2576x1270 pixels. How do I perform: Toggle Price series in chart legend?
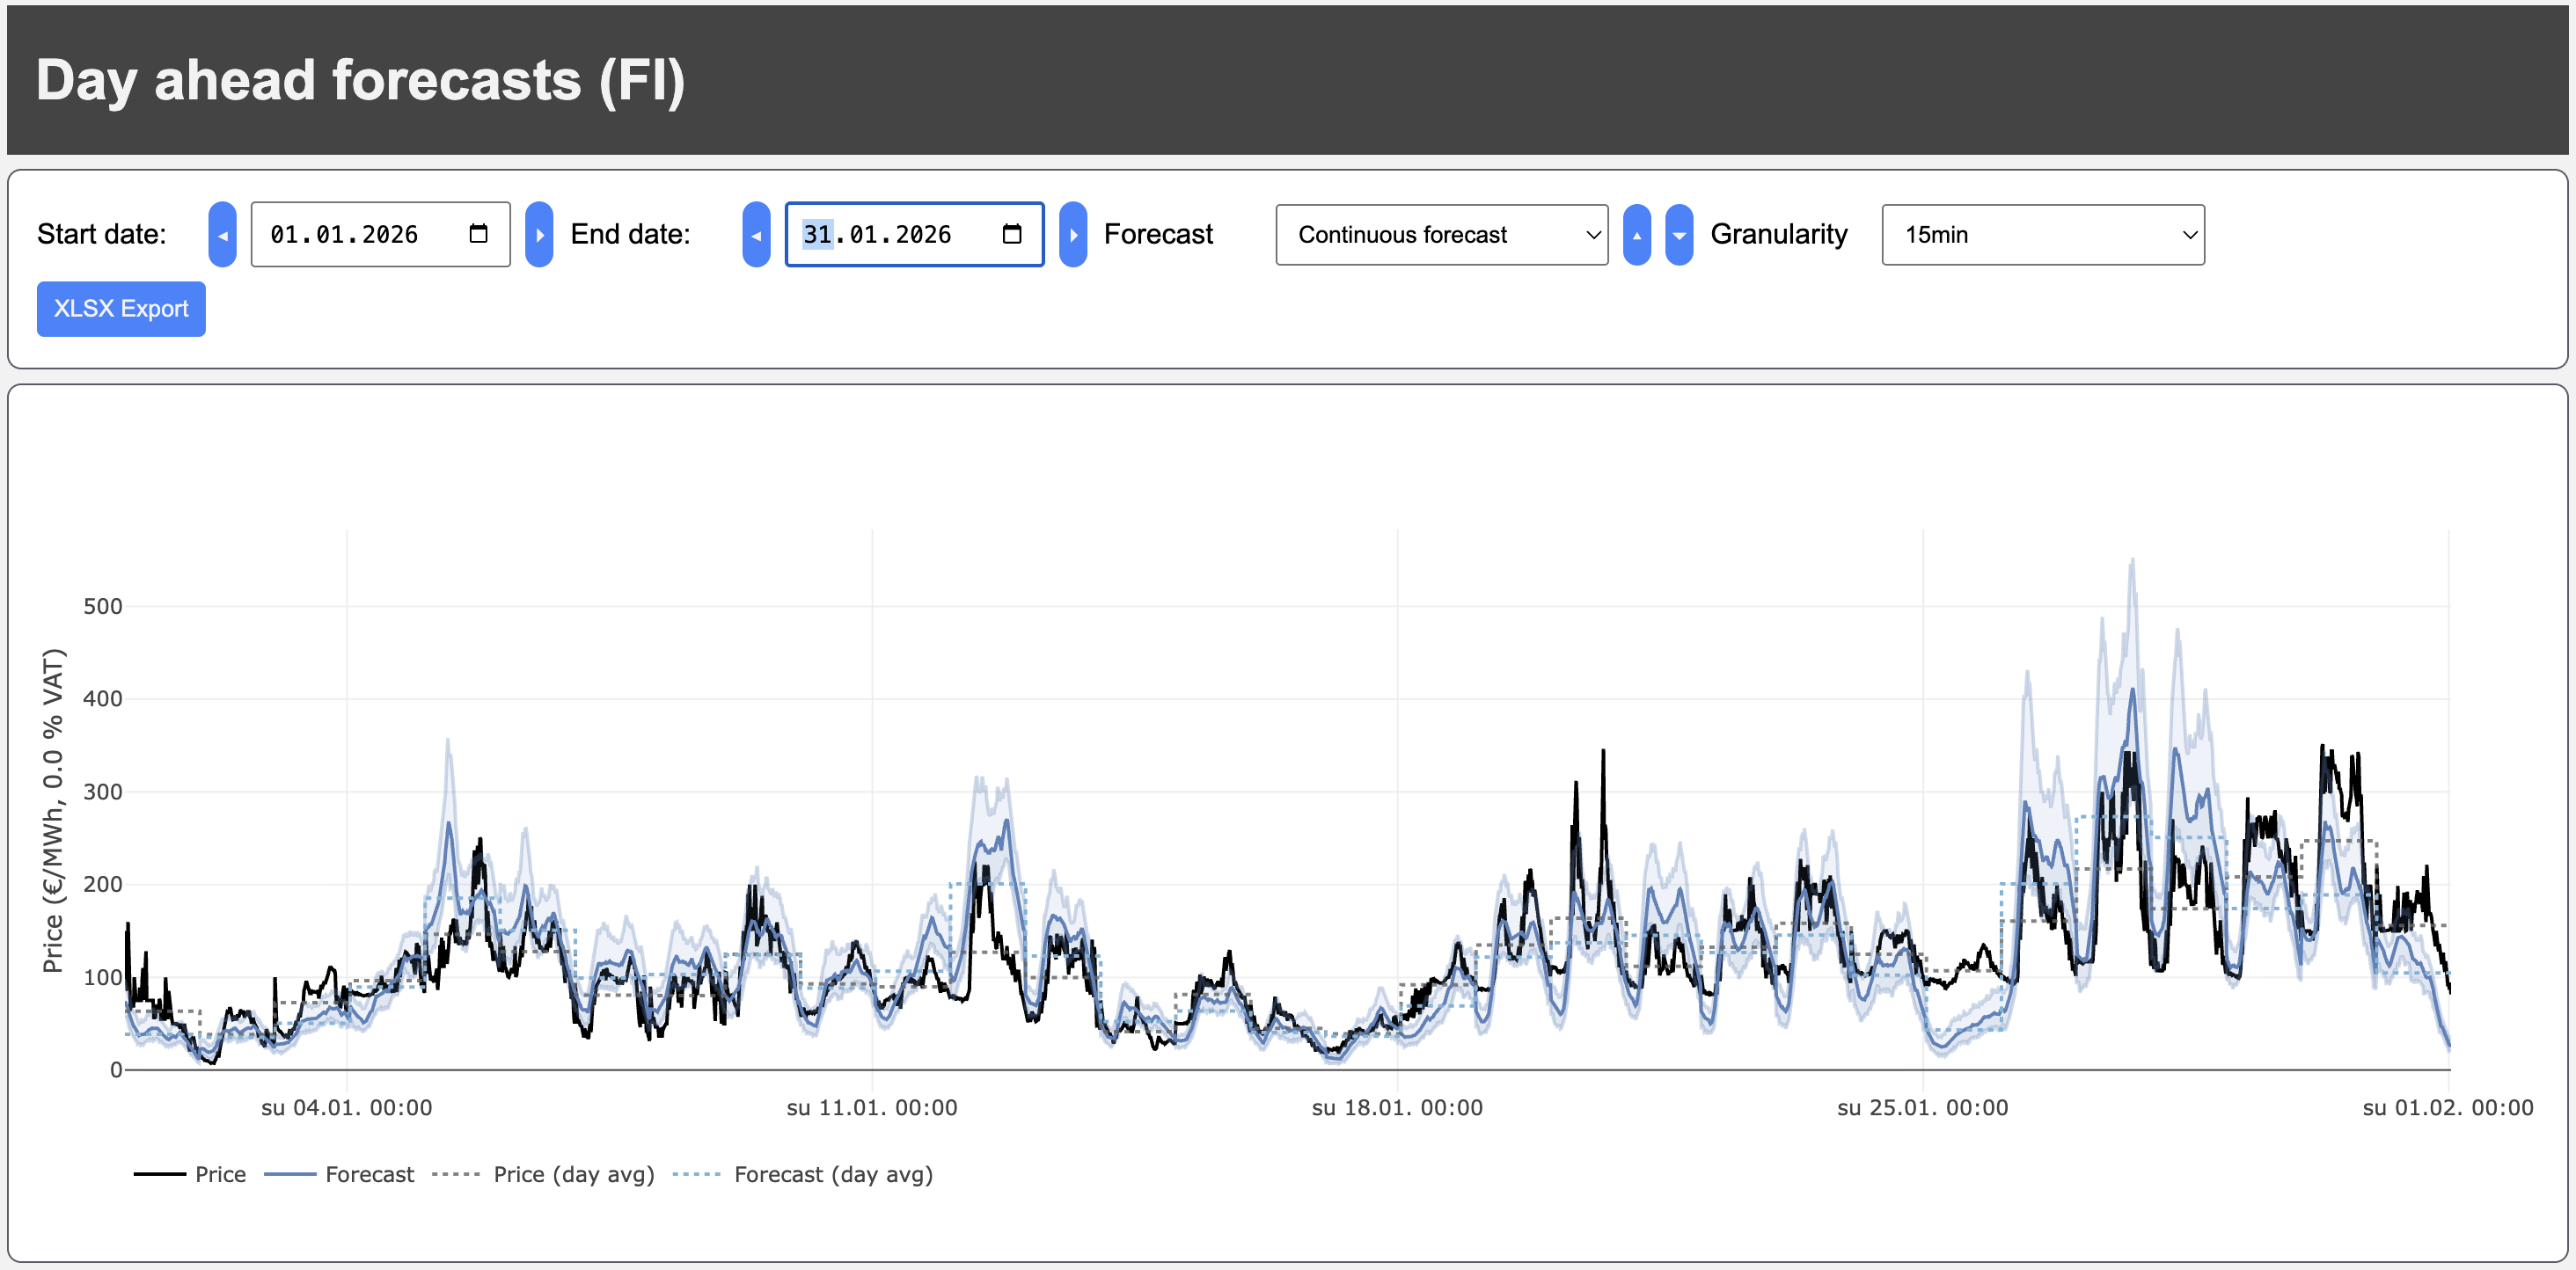219,1174
